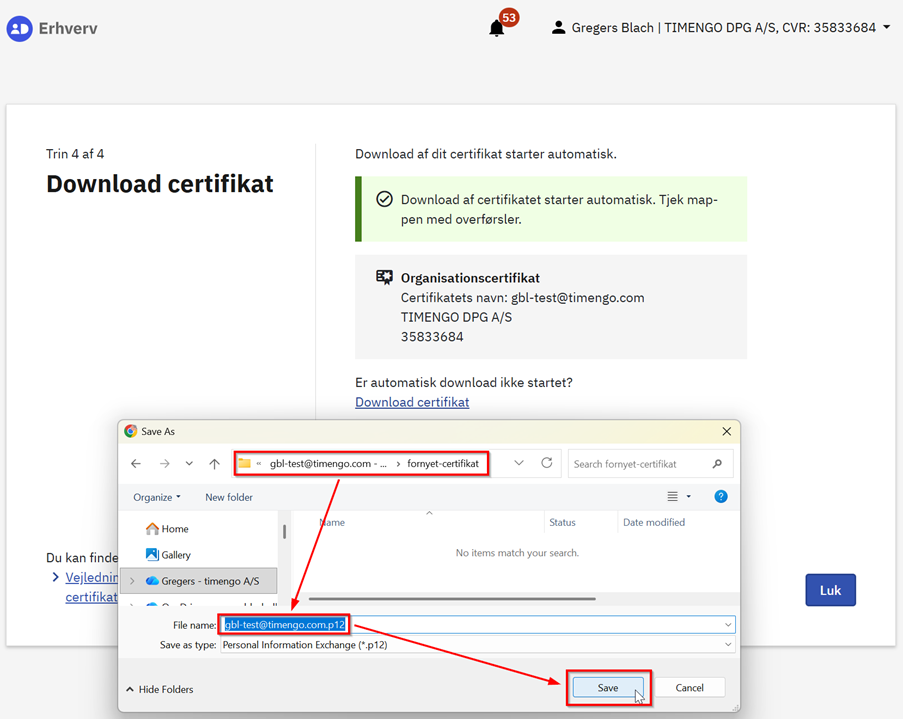The height and width of the screenshot is (719, 903).
Task: Expand the Save as type dropdown
Action: (727, 645)
